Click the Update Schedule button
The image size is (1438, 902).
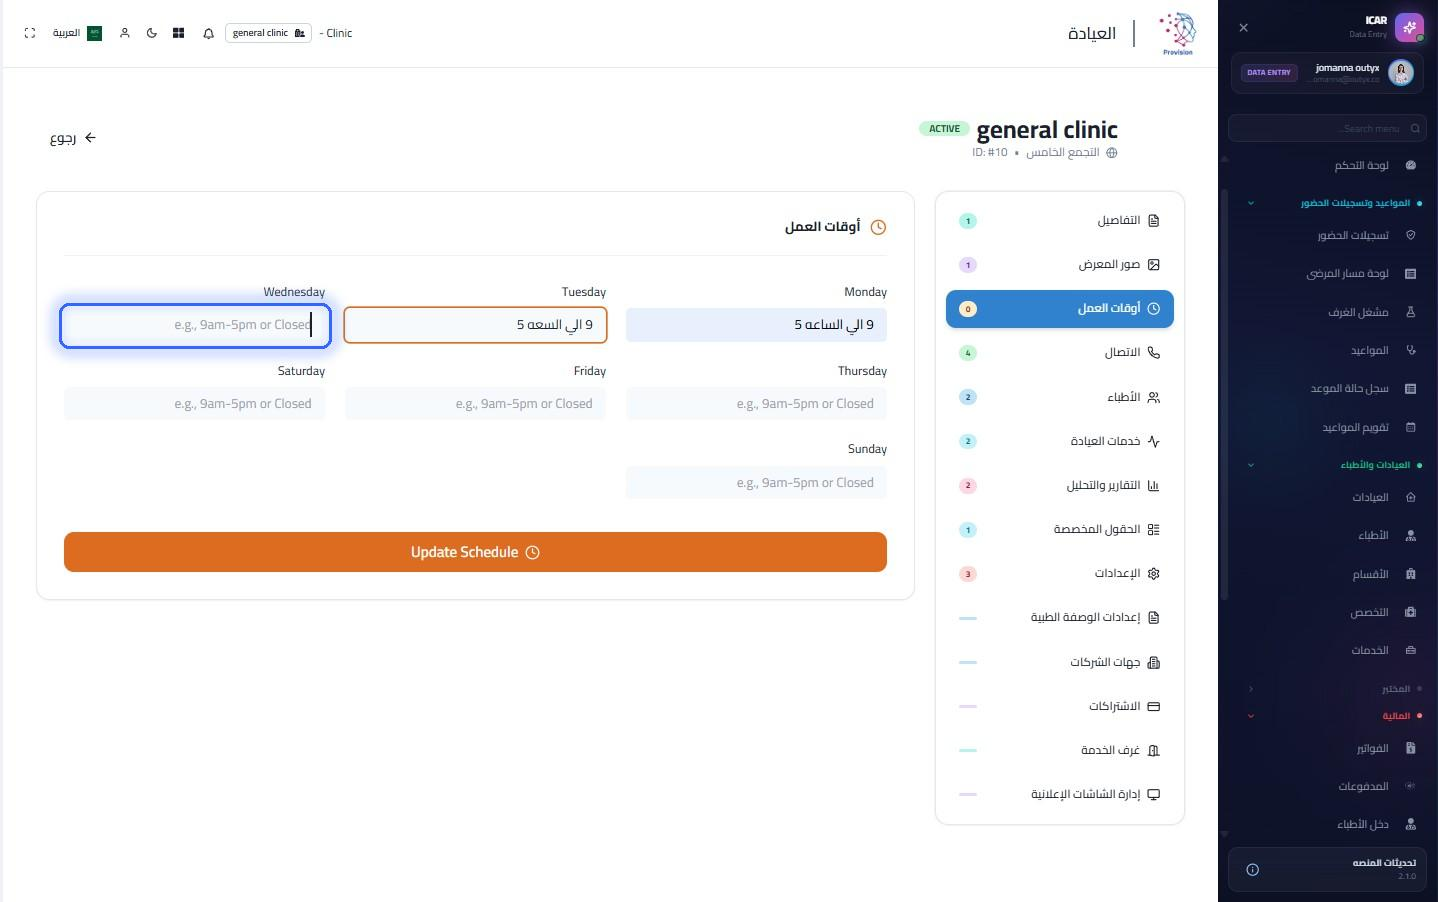(x=475, y=552)
